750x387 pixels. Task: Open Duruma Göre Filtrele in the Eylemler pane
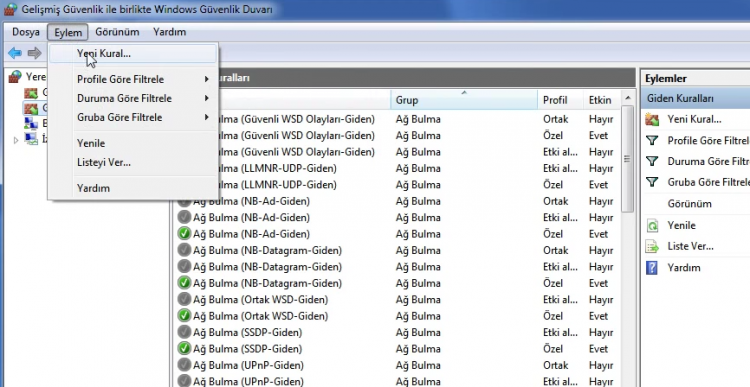click(x=708, y=161)
